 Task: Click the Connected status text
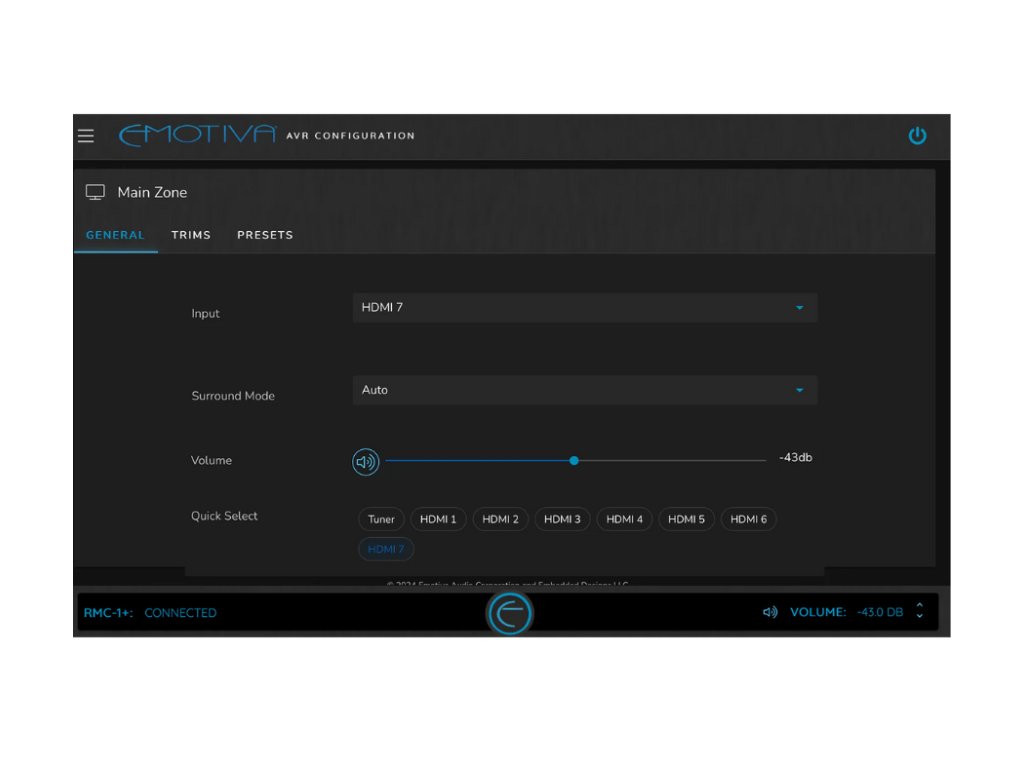pos(180,613)
